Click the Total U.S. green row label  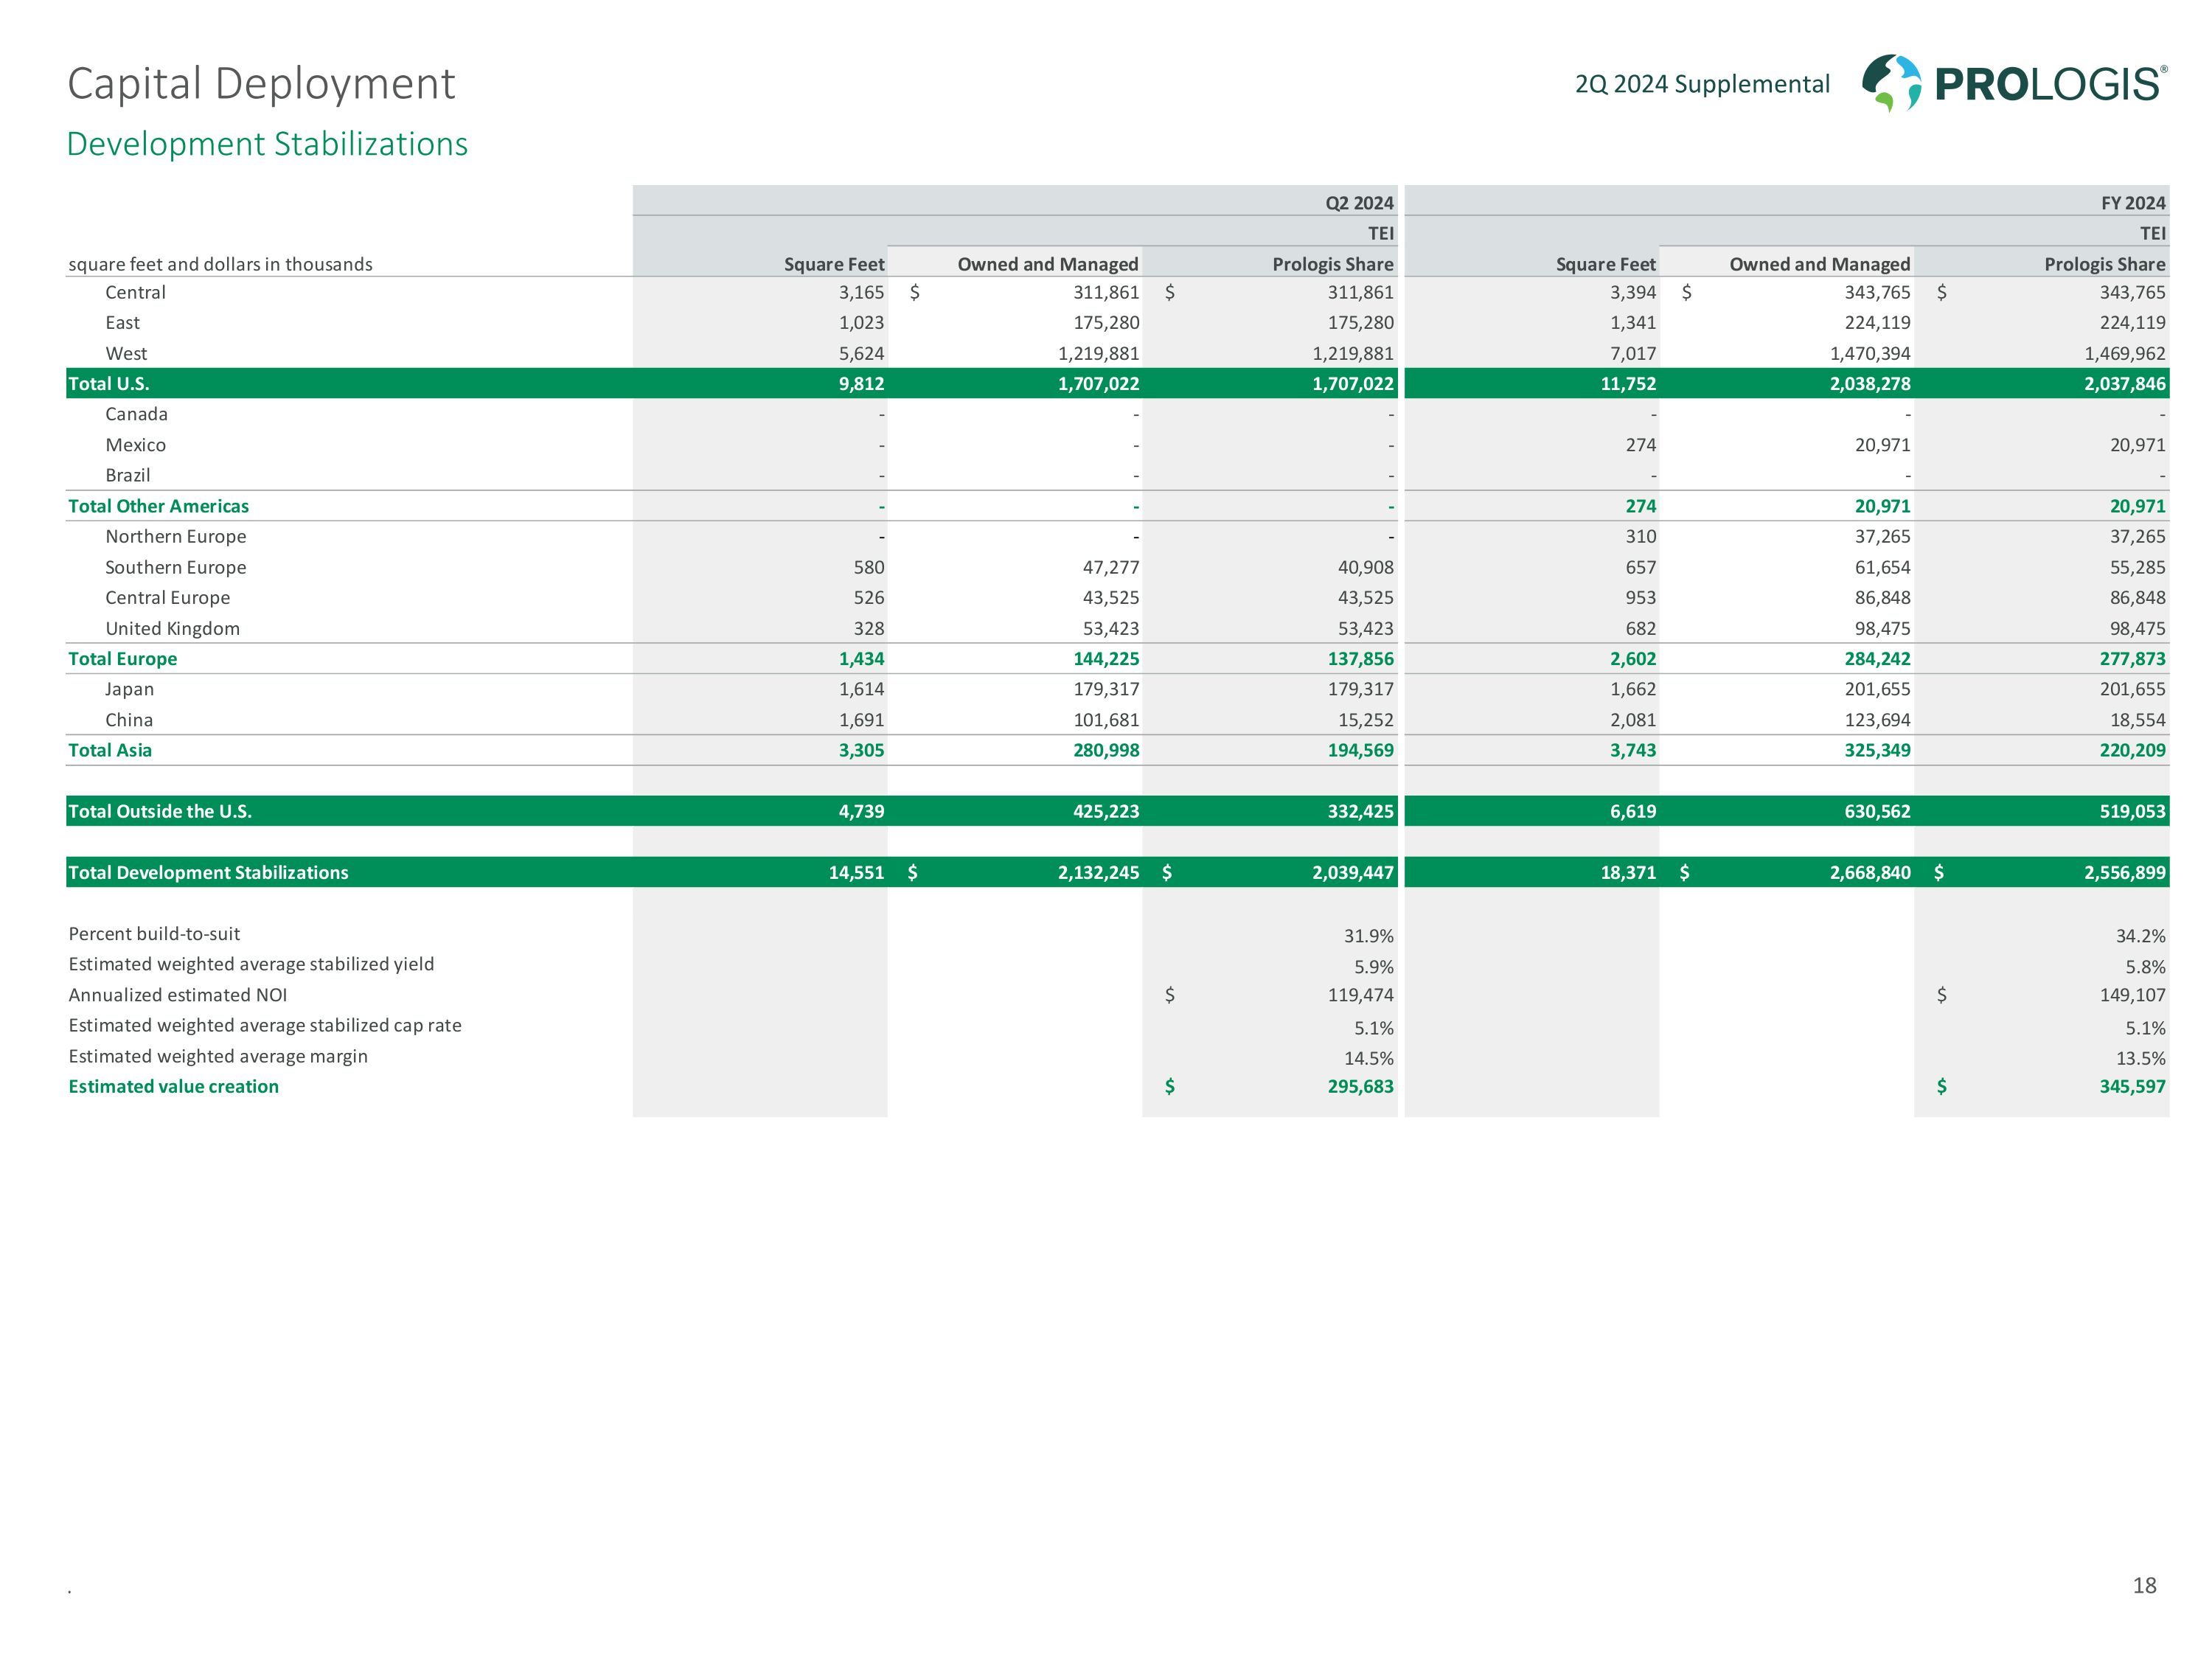pos(108,384)
